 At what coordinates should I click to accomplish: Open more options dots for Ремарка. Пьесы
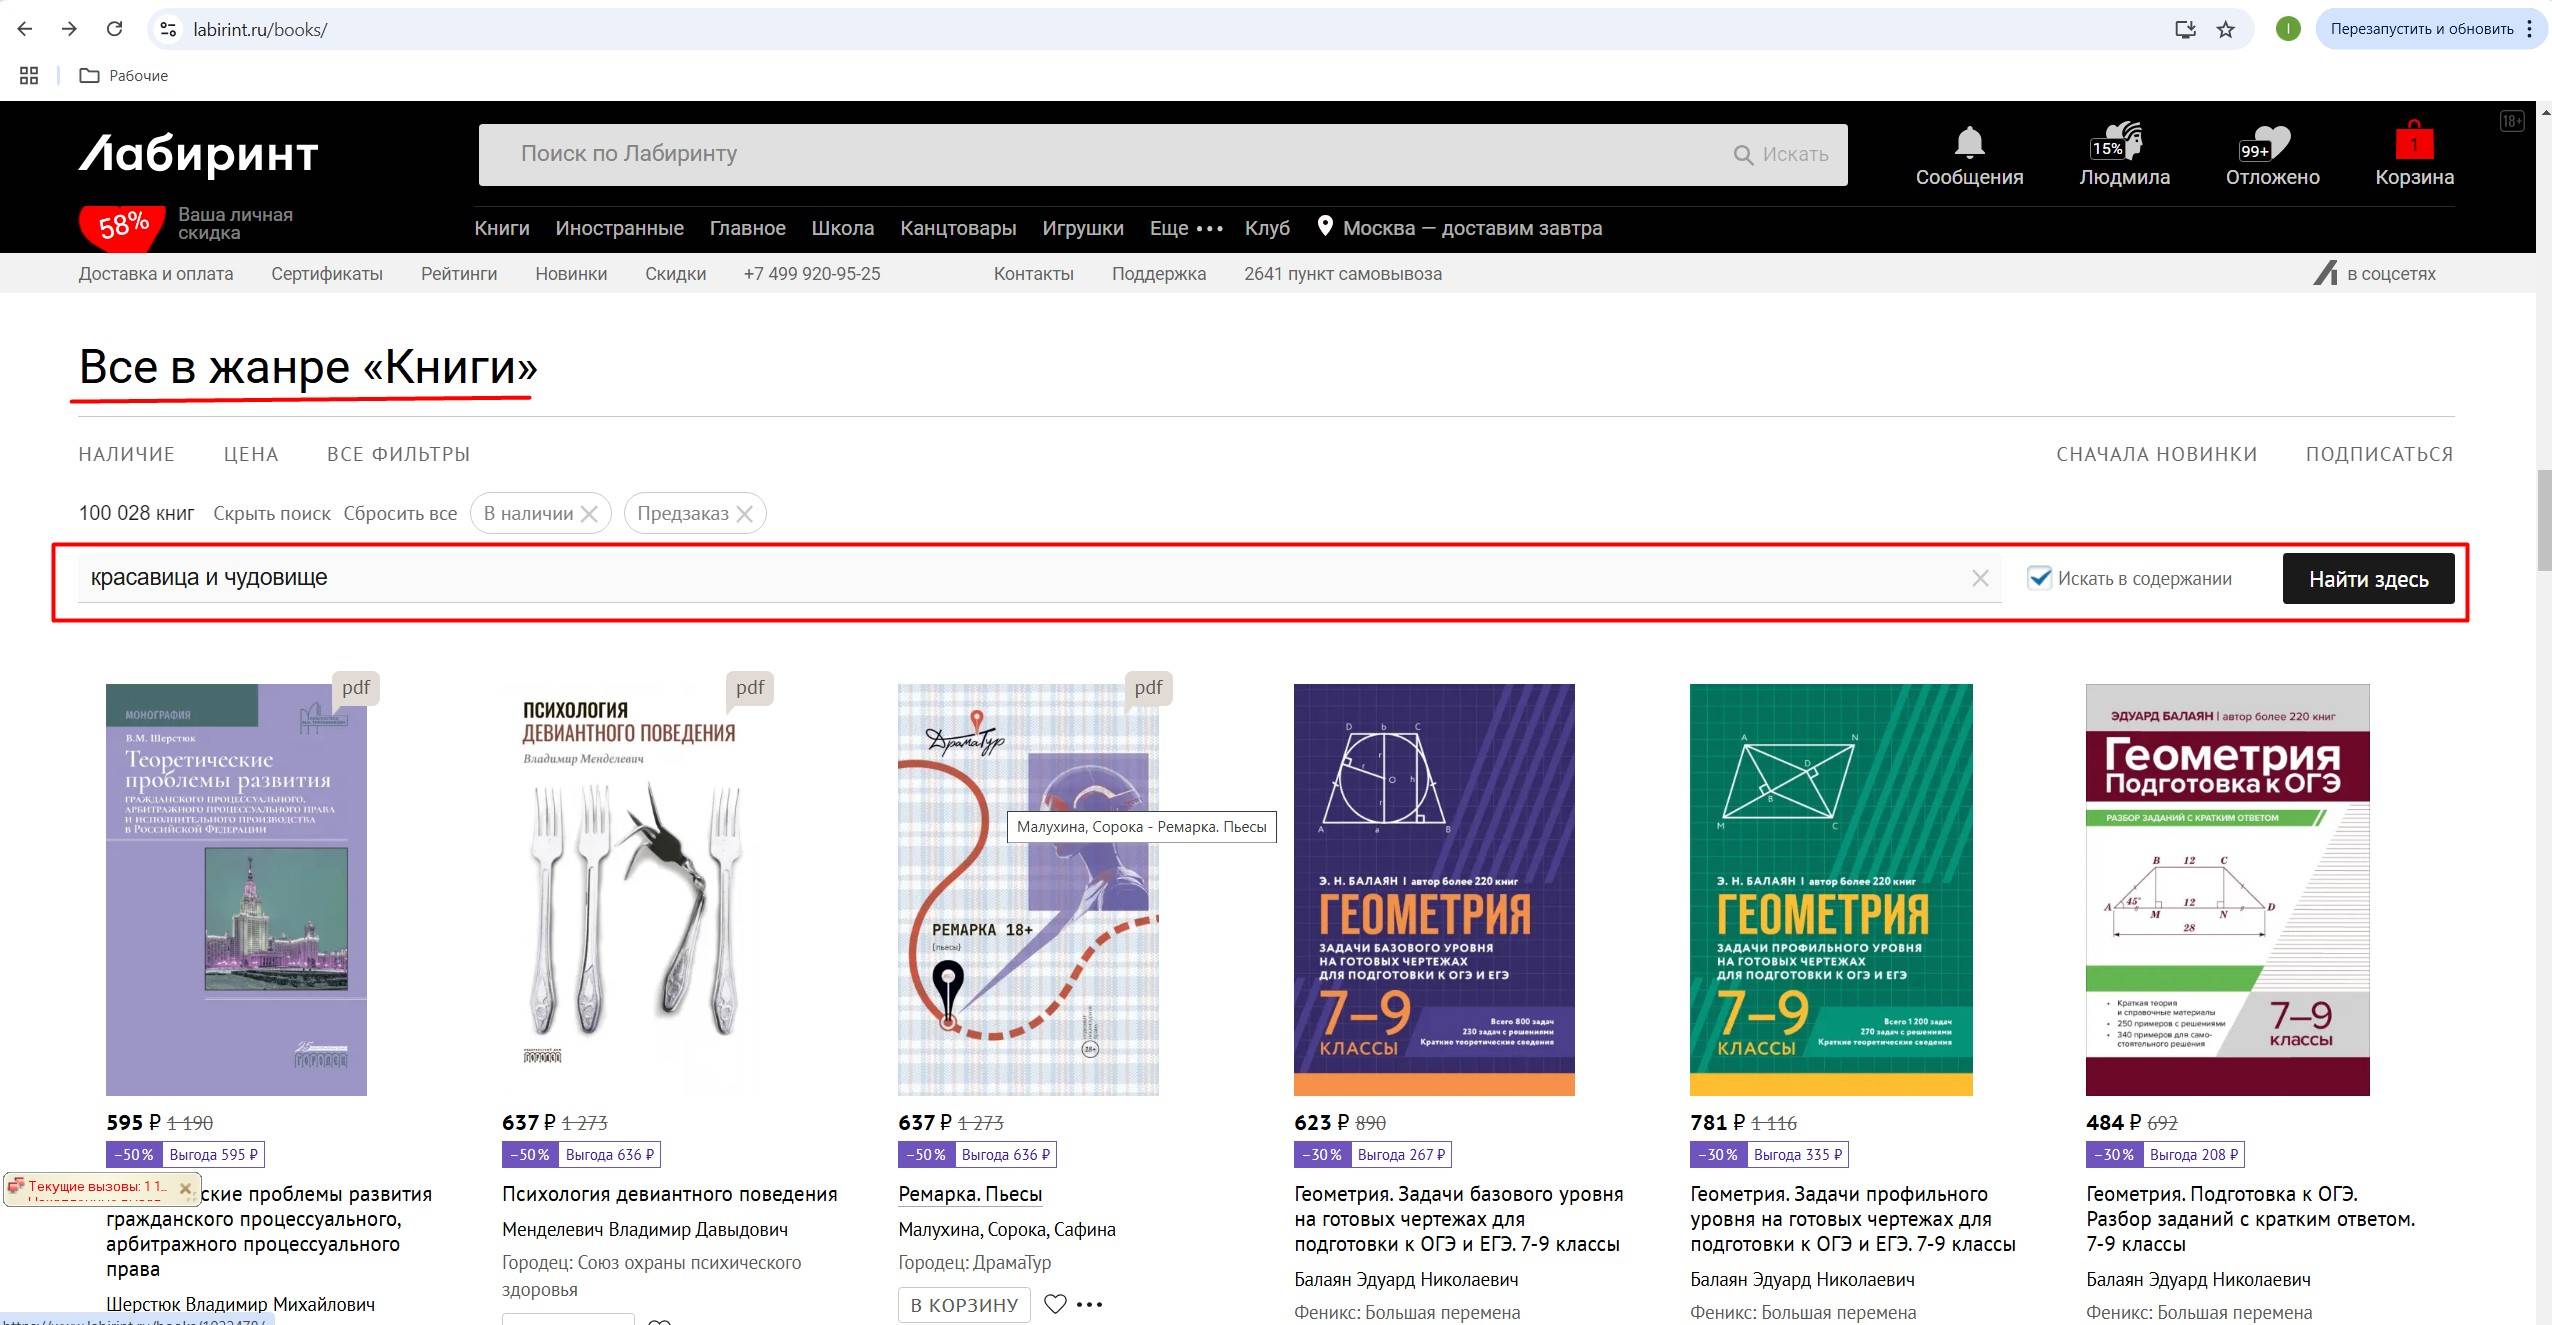point(1089,1304)
